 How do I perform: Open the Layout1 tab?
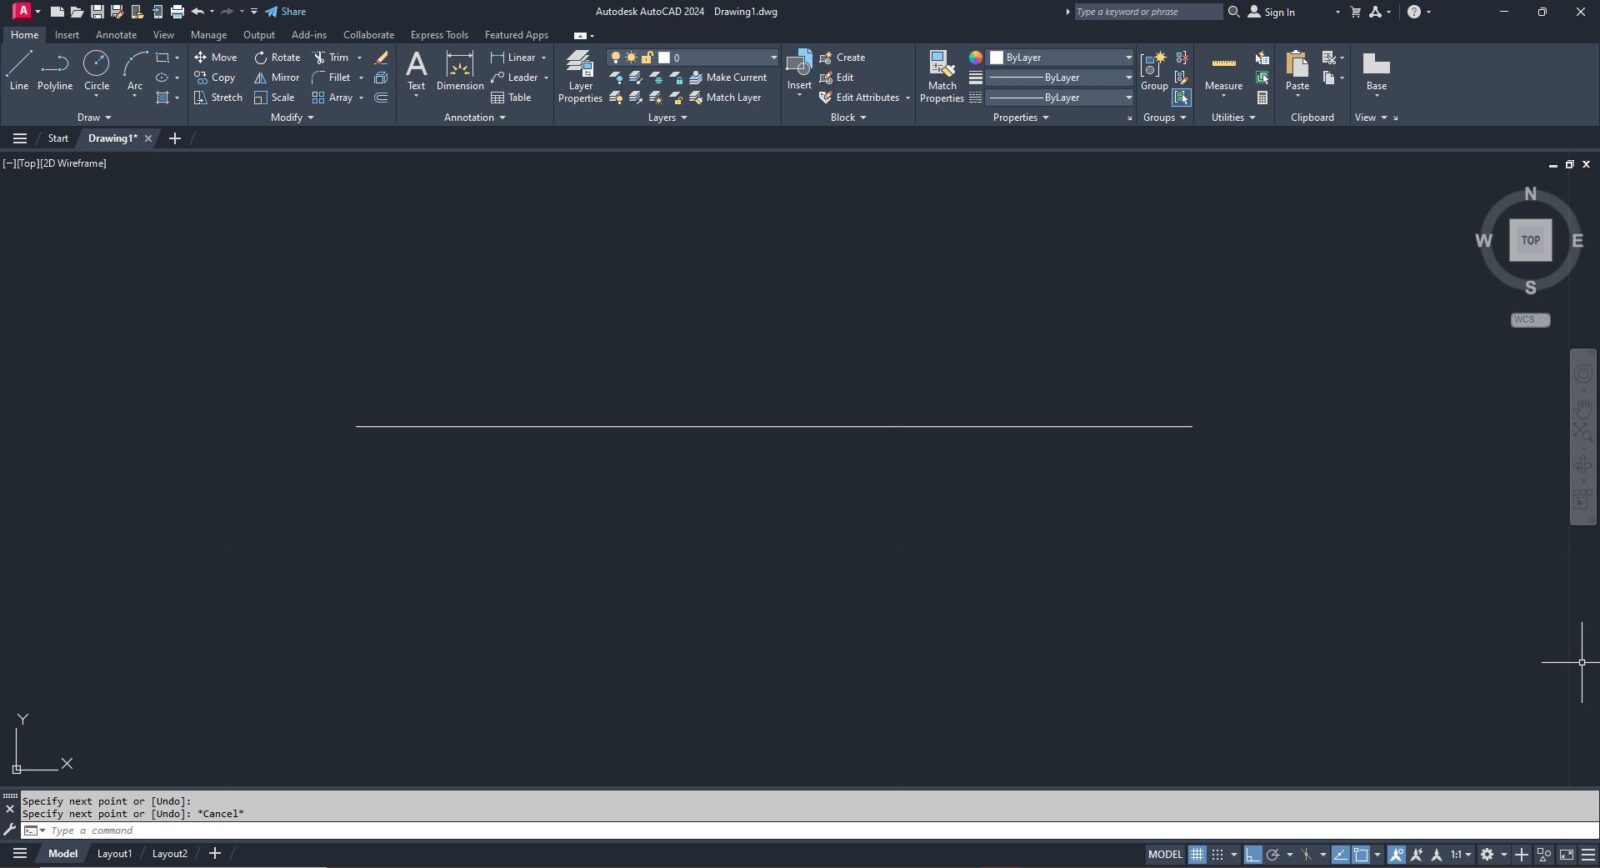point(114,853)
